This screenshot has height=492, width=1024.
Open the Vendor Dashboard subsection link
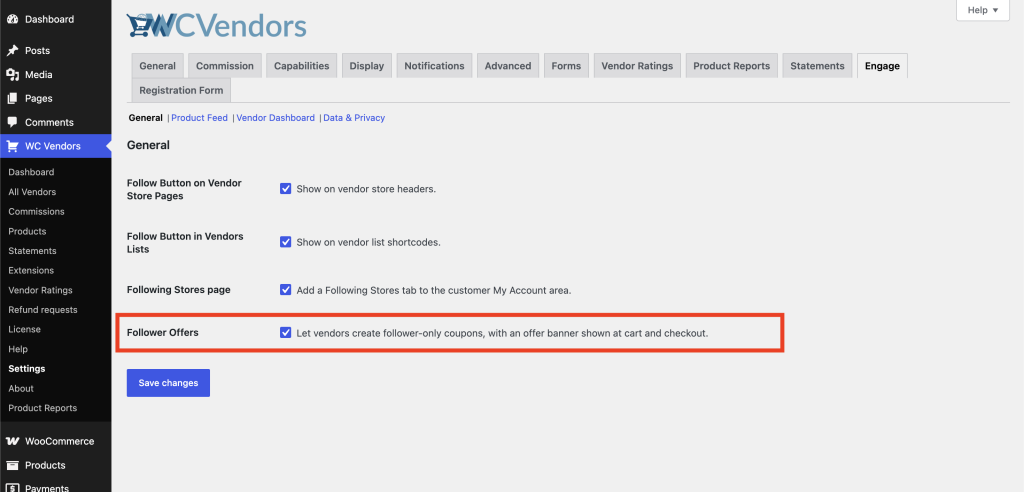[x=276, y=118]
